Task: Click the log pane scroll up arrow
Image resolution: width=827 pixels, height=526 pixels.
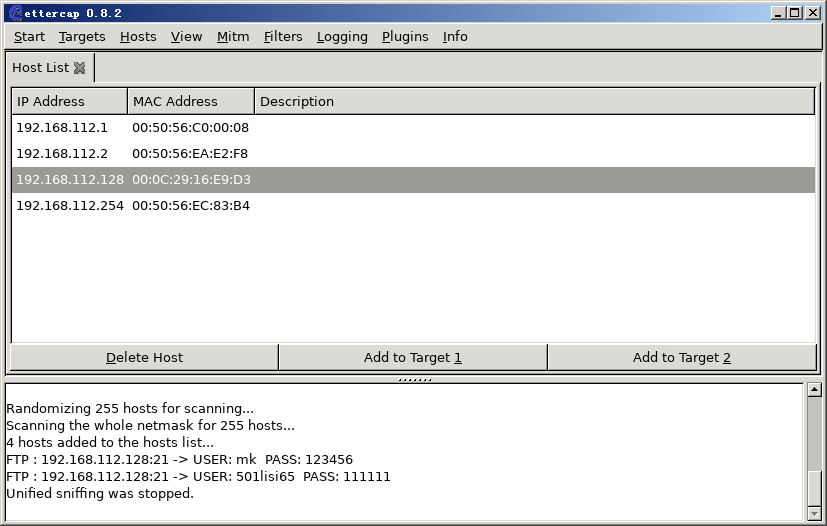Action: [x=814, y=390]
